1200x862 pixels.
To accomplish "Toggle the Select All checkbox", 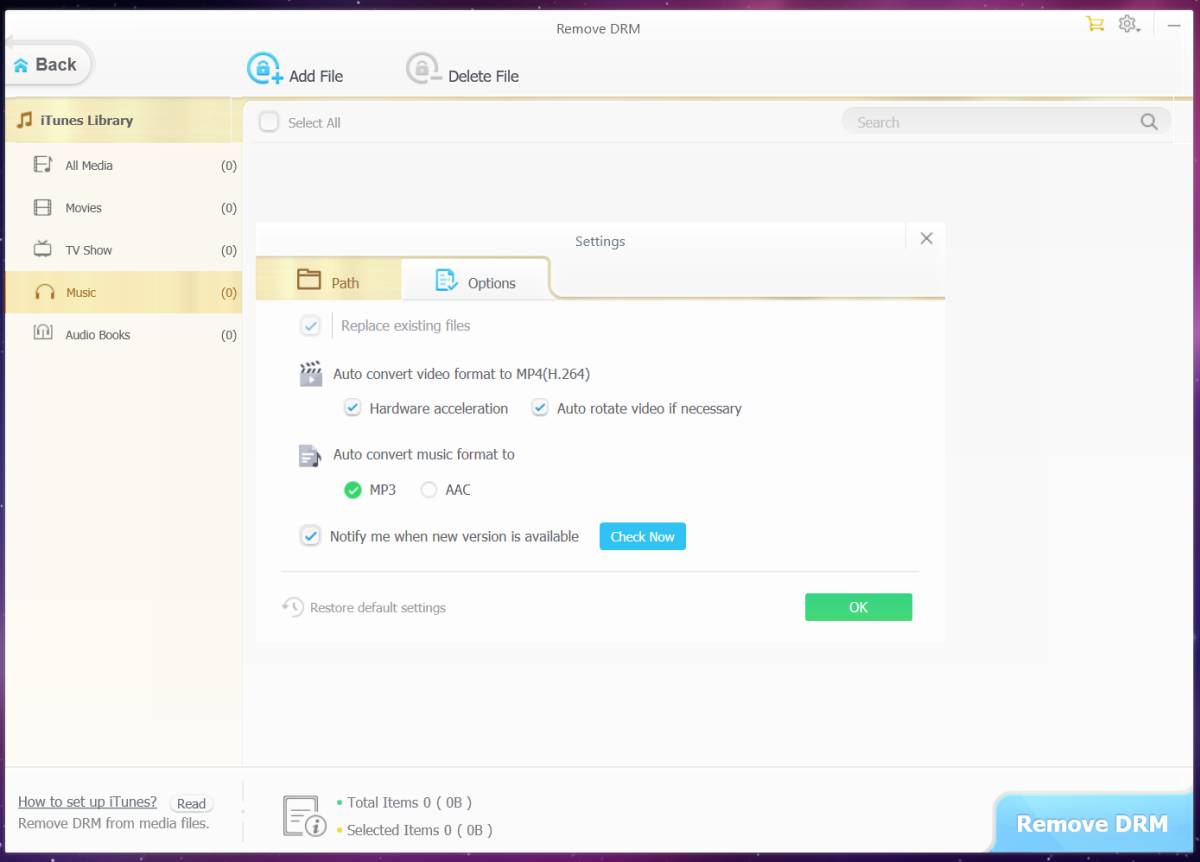I will (x=268, y=122).
